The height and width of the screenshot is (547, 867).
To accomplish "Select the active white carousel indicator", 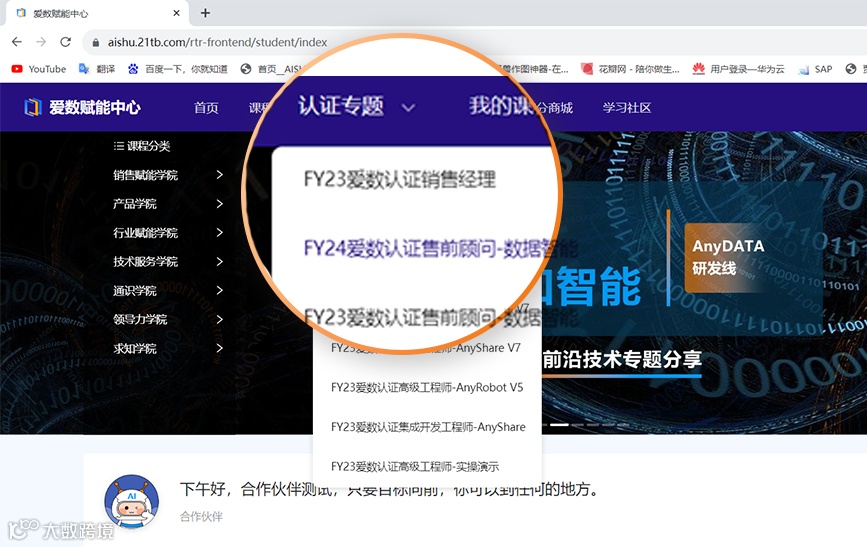I will (x=559, y=425).
